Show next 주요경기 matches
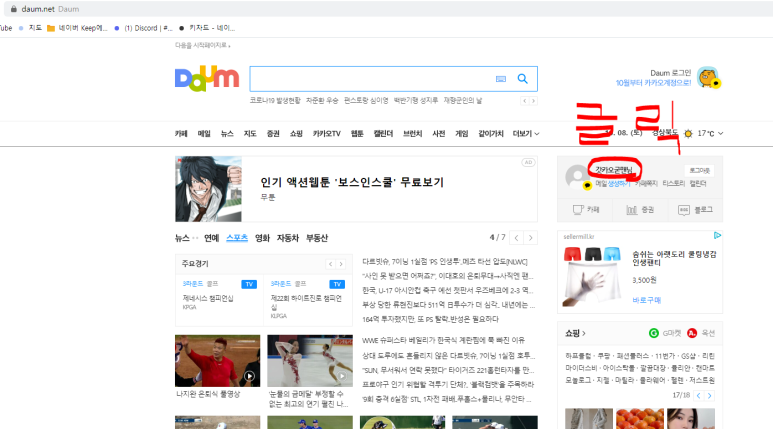Screen dimensions: 773x429 pyautogui.click(x=341, y=264)
